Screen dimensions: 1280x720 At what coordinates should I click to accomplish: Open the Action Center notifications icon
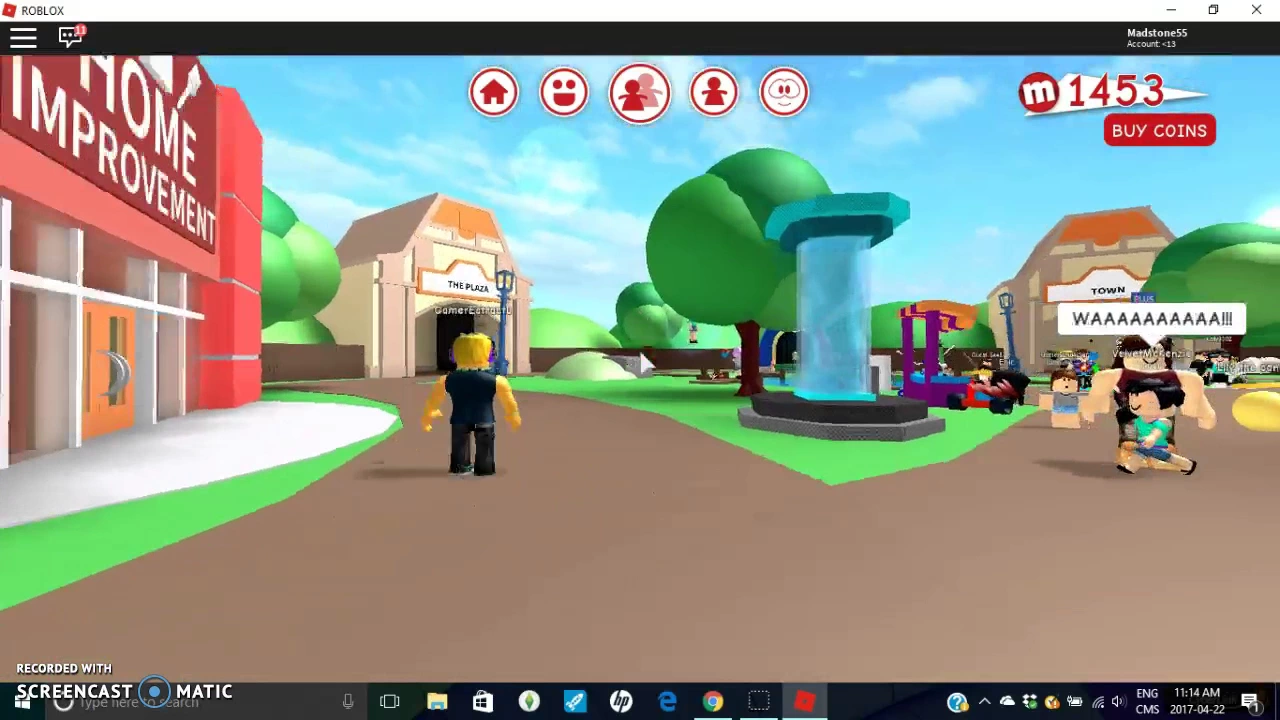pyautogui.click(x=1250, y=702)
